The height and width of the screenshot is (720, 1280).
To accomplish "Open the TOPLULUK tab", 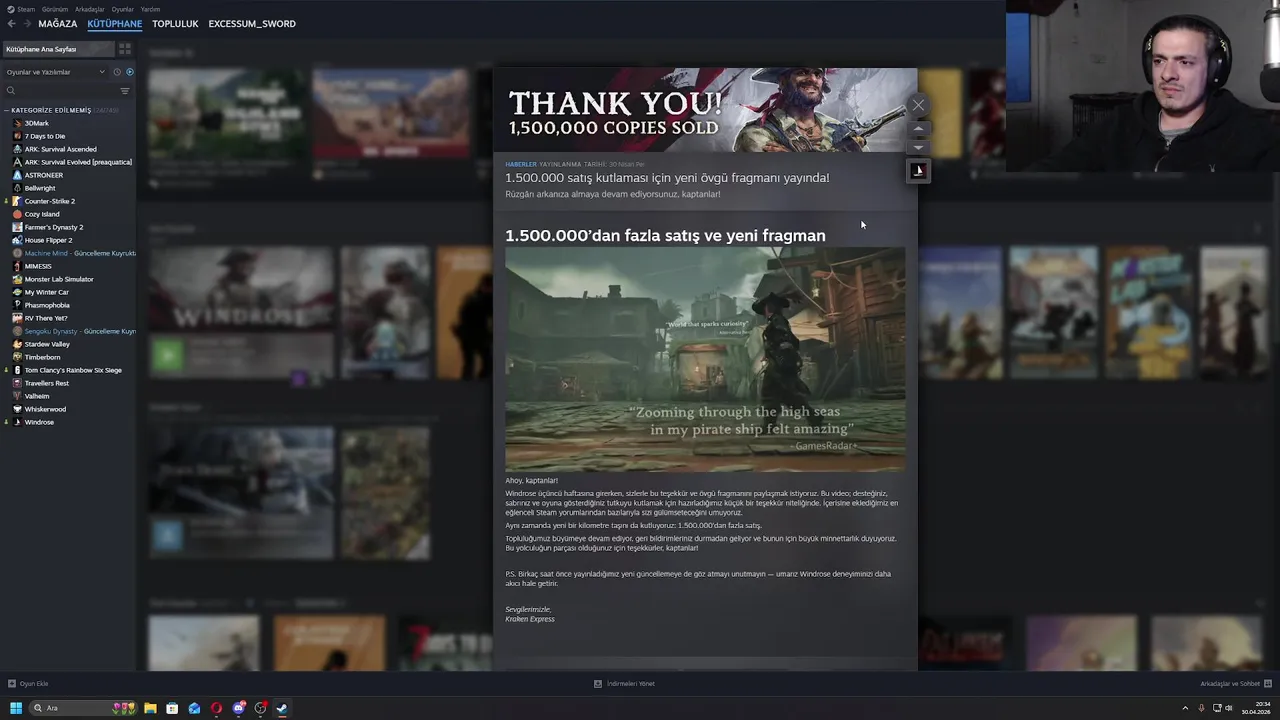I will point(175,24).
